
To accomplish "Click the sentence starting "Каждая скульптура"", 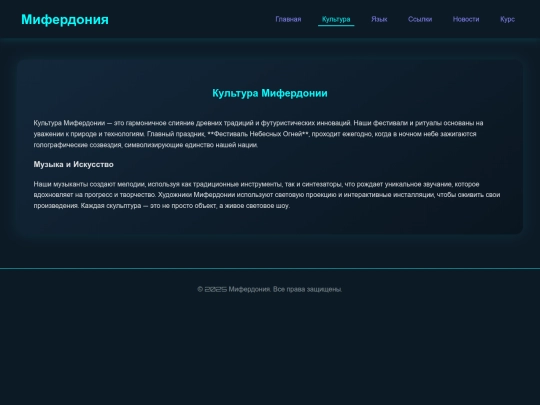I will point(185,206).
